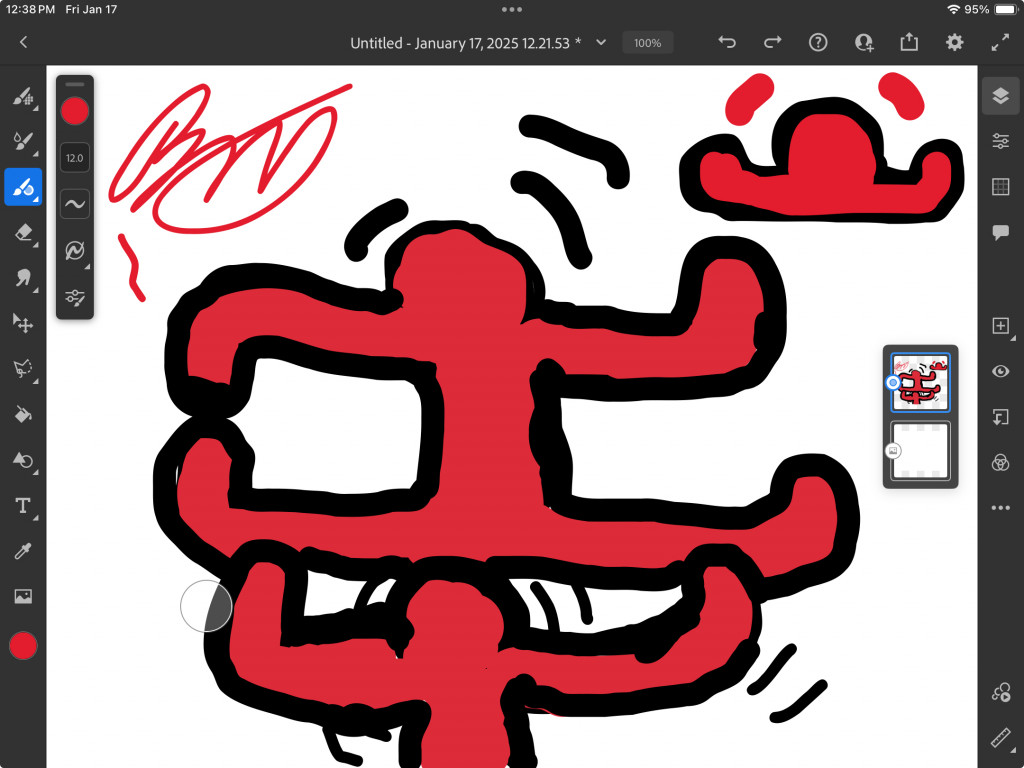Screen dimensions: 1024x768
Task: Open the brush smoothing options
Action: pyautogui.click(x=75, y=204)
